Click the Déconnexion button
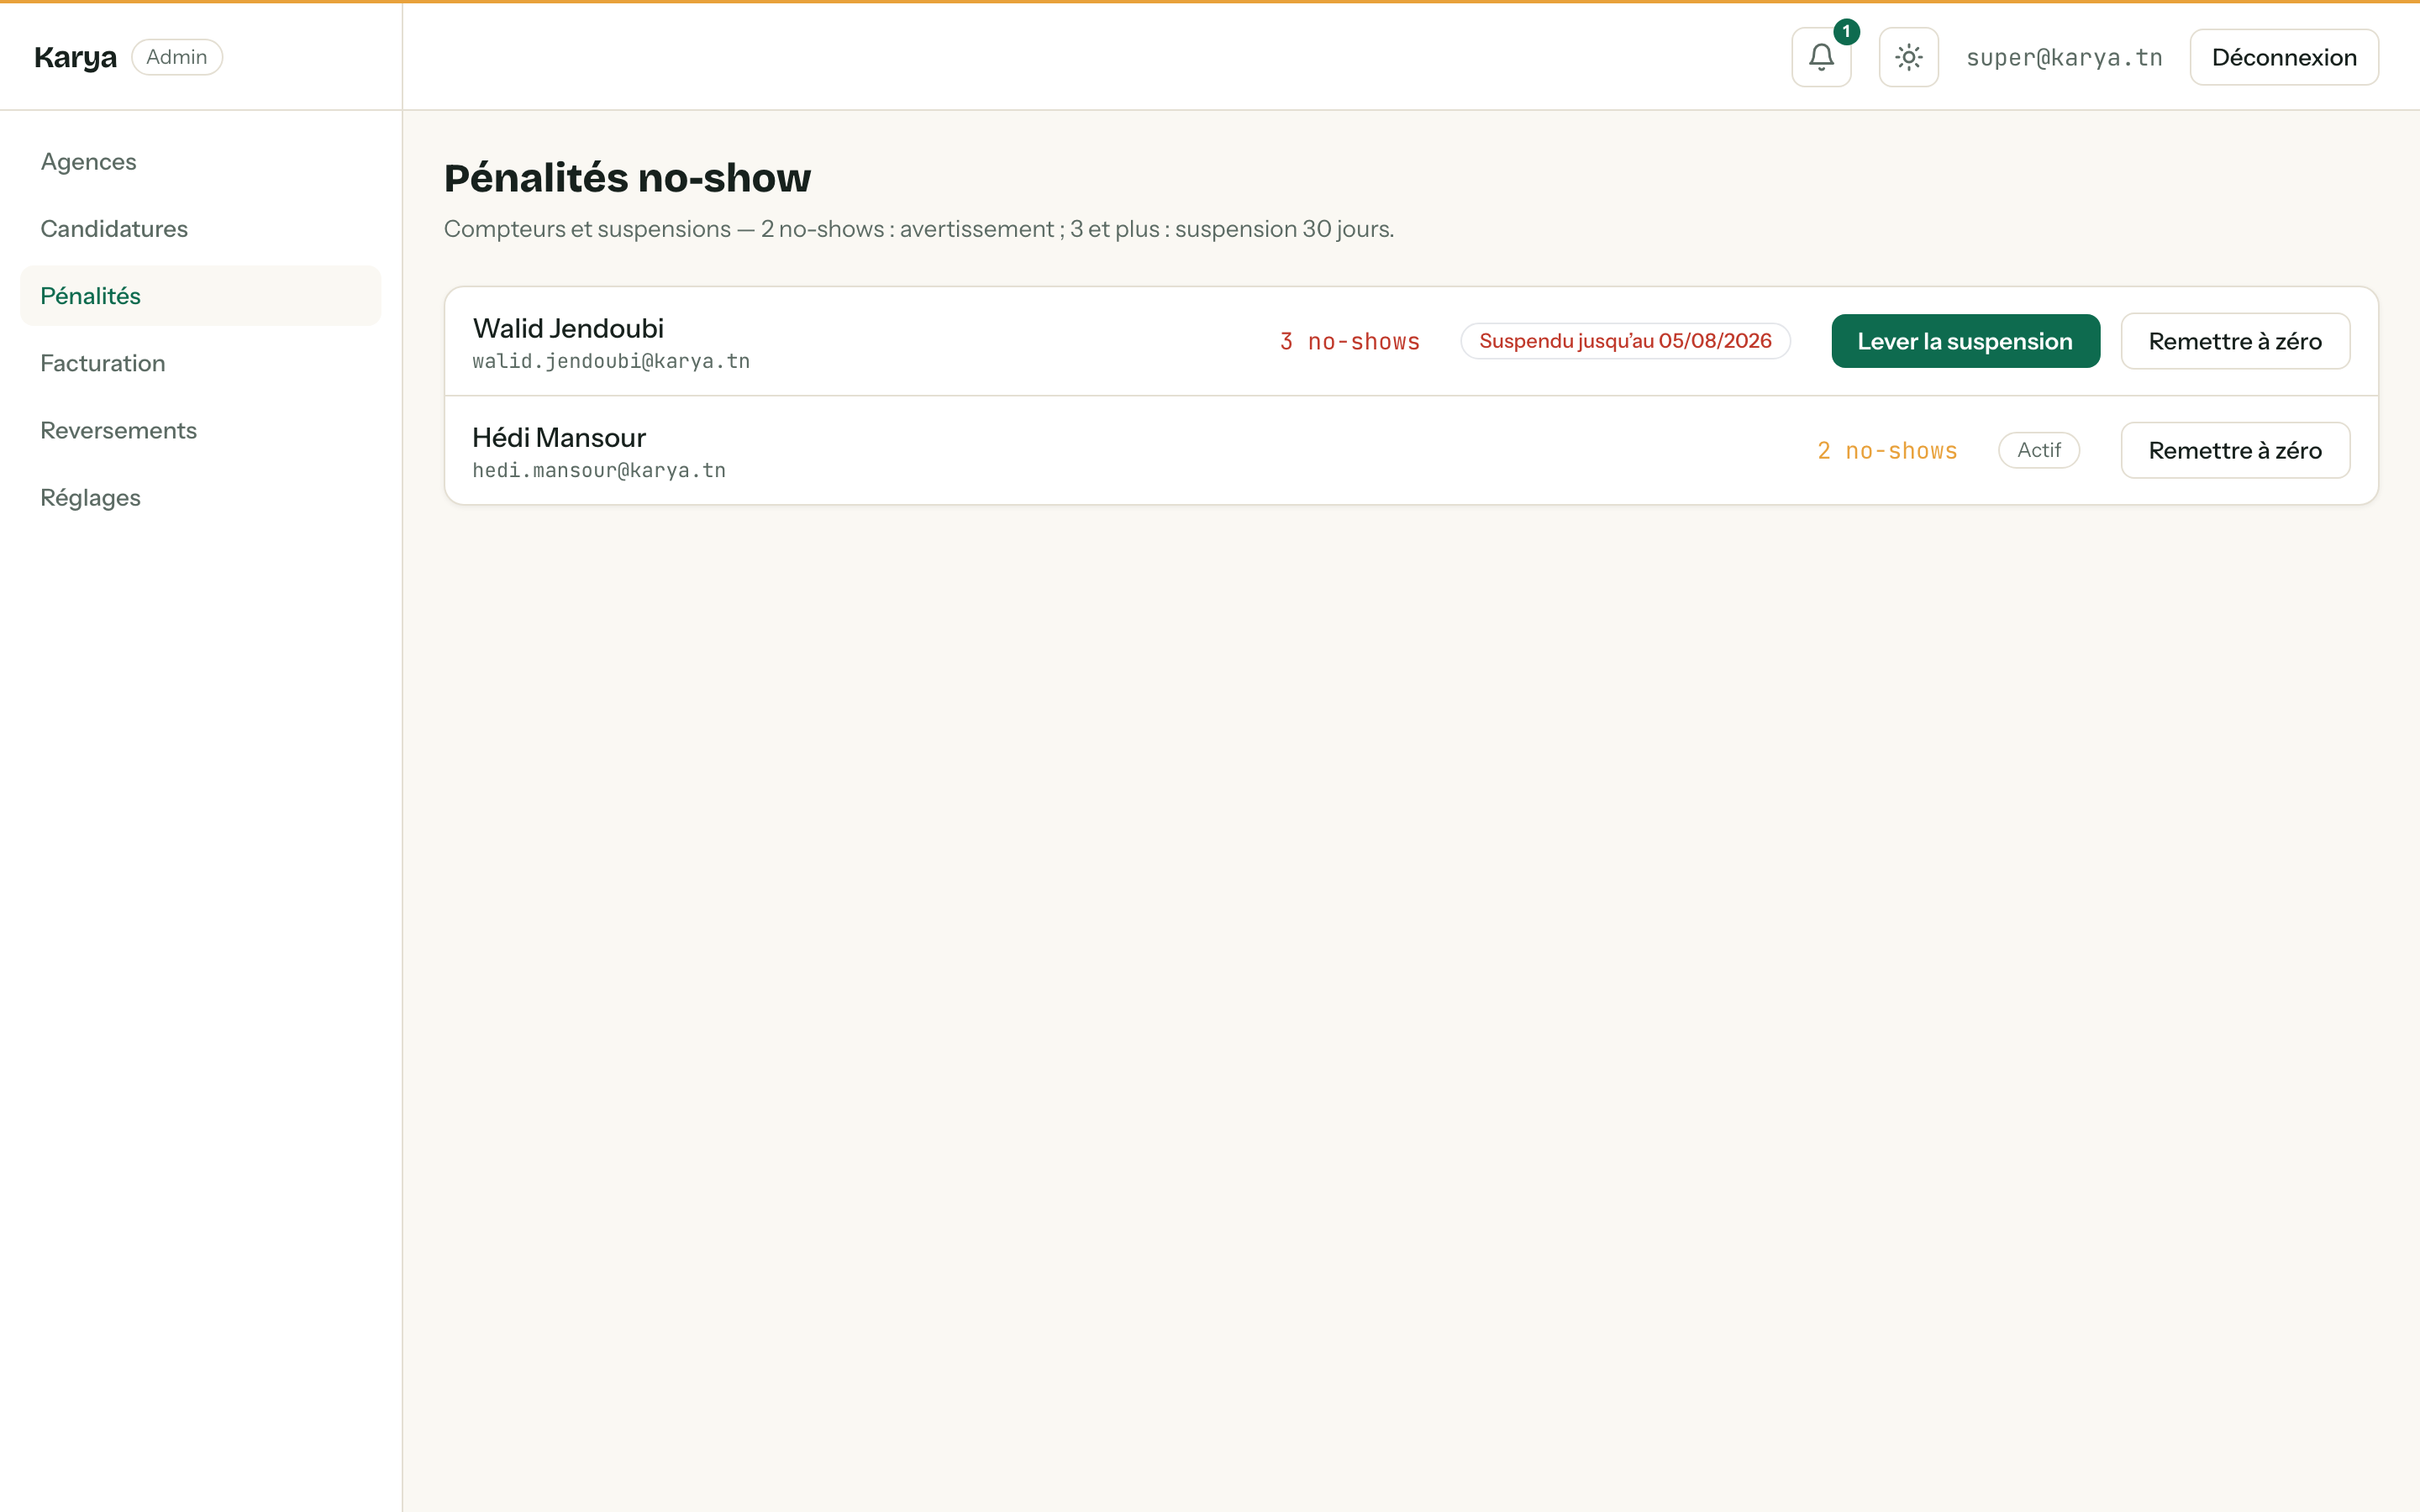Image resolution: width=2420 pixels, height=1512 pixels. coord(2284,57)
